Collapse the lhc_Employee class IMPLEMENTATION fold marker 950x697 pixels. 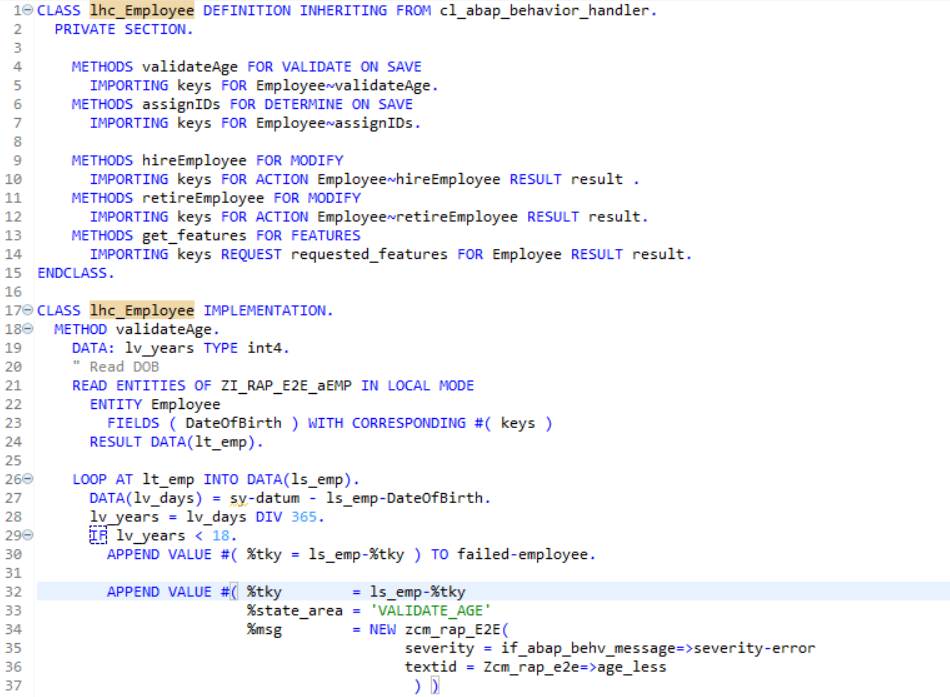click(29, 311)
